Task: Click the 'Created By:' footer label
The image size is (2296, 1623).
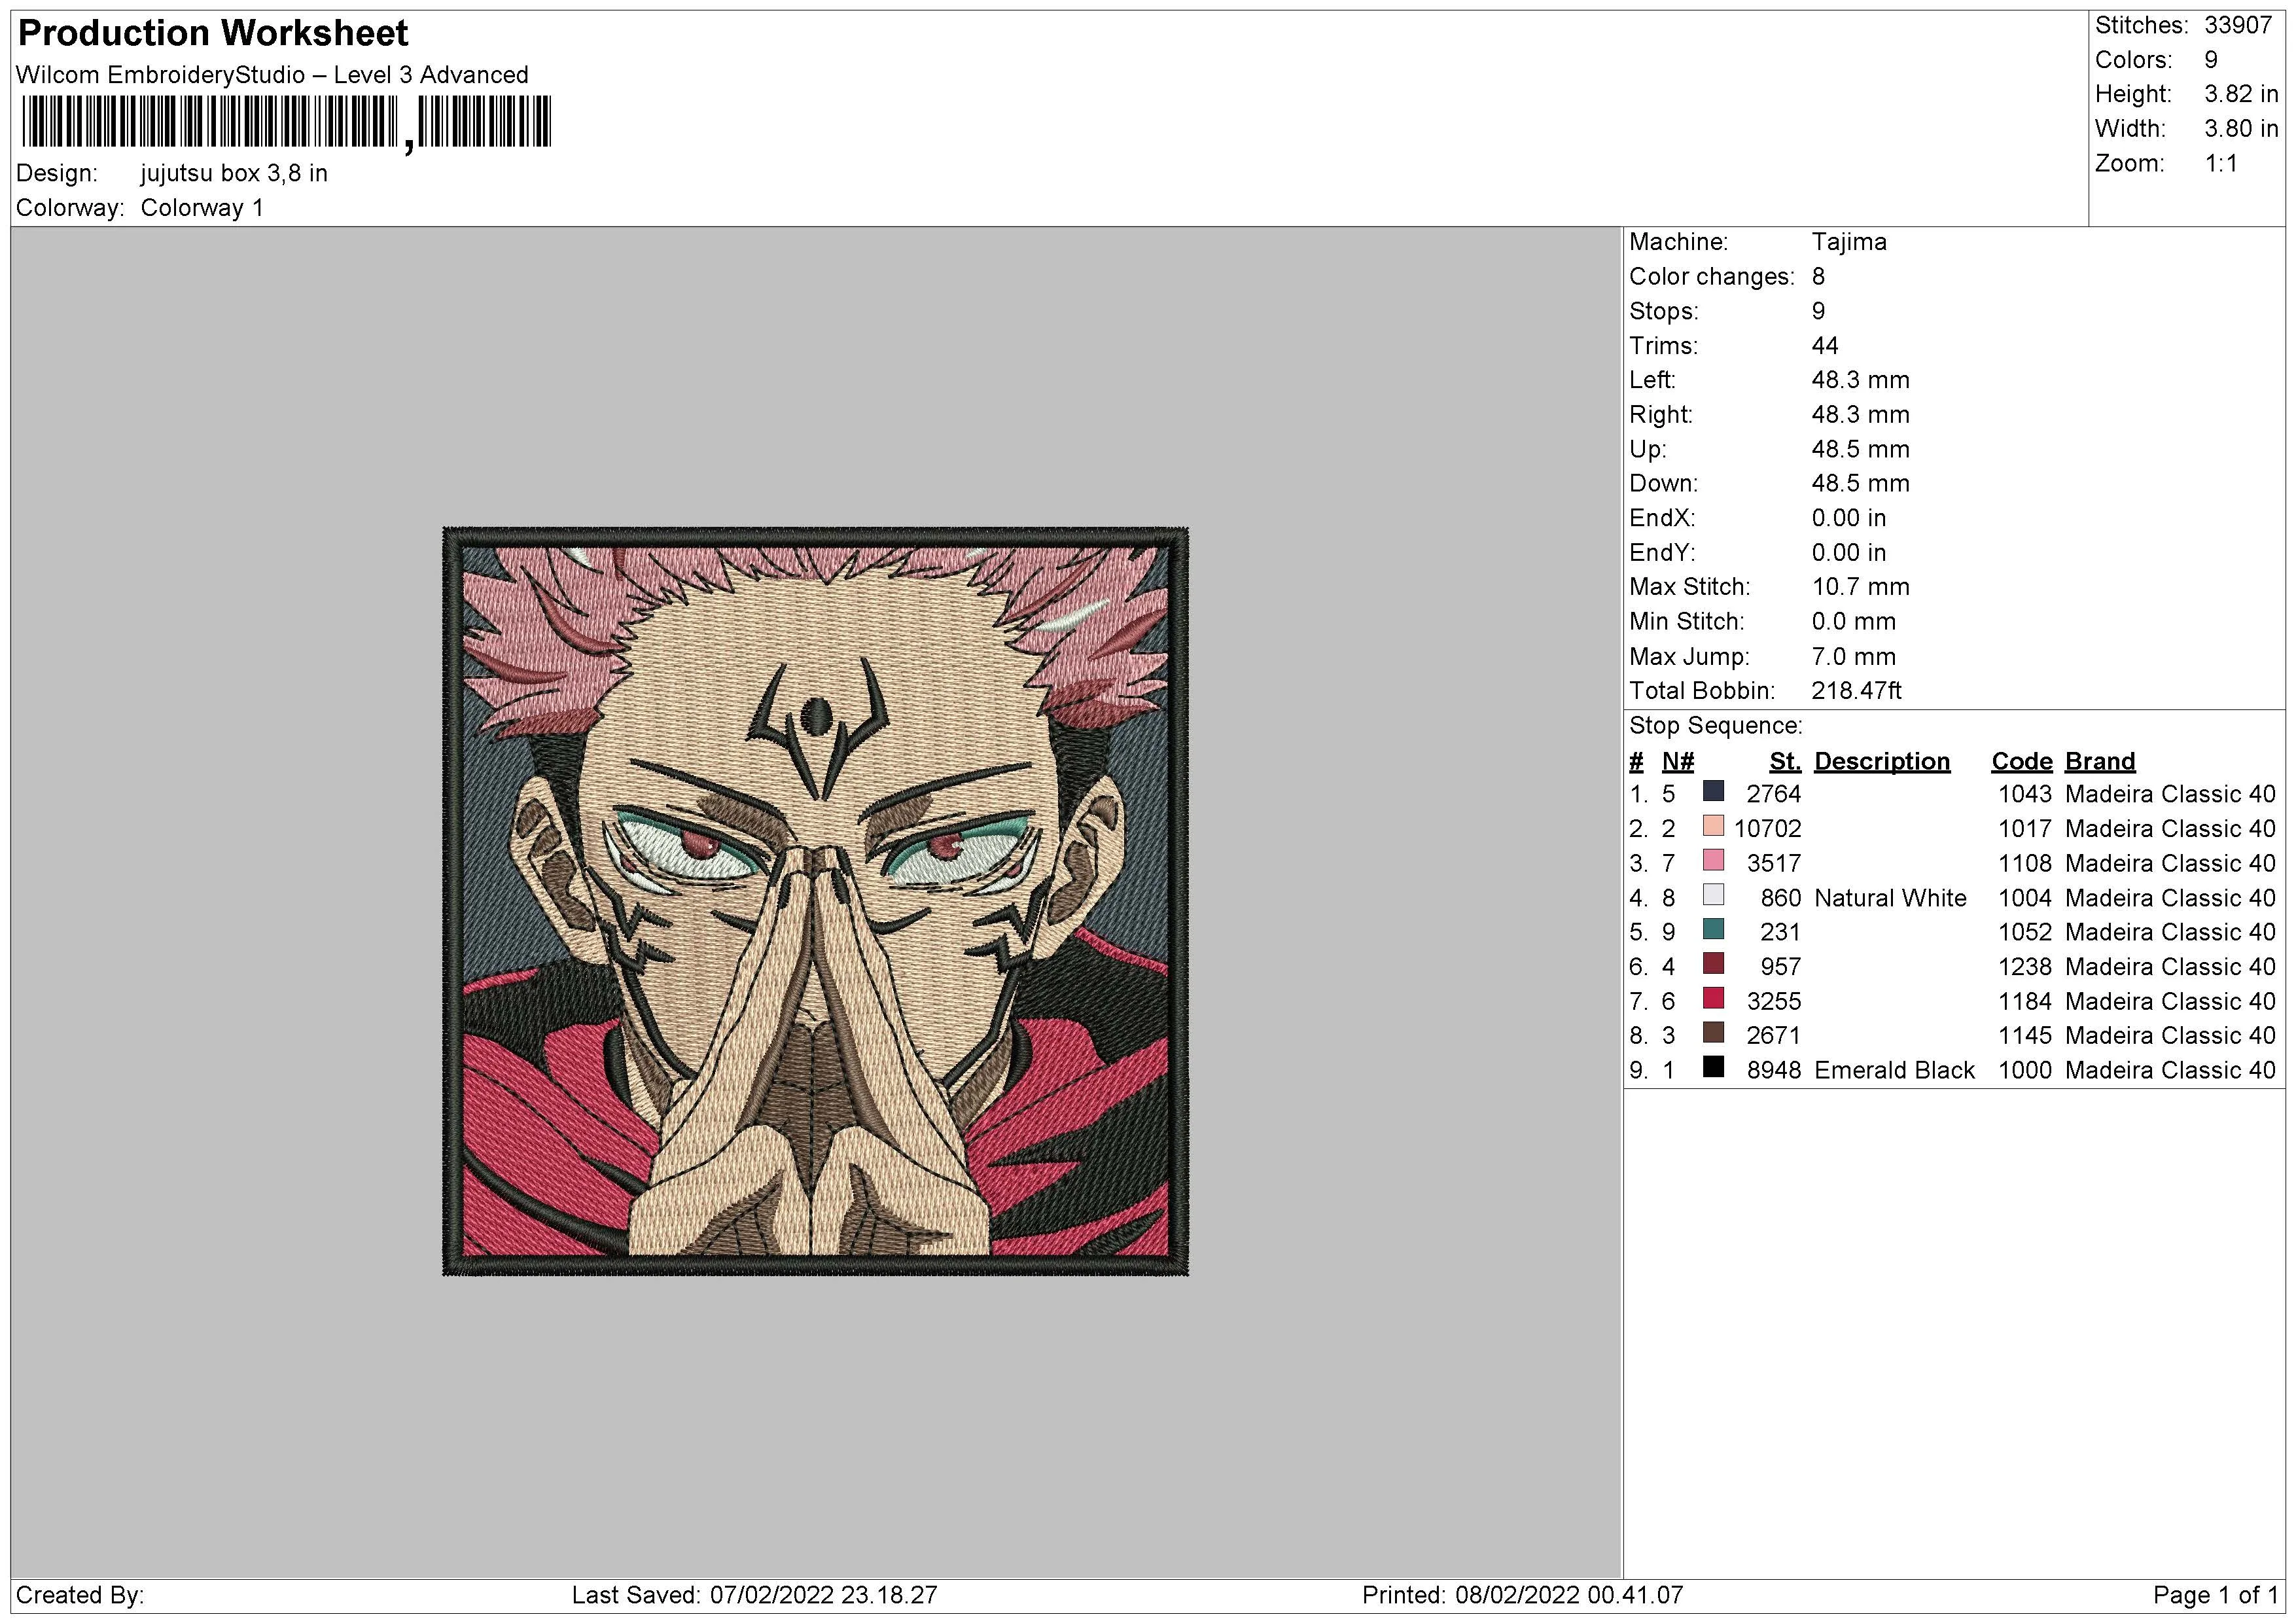Action: tap(80, 1595)
